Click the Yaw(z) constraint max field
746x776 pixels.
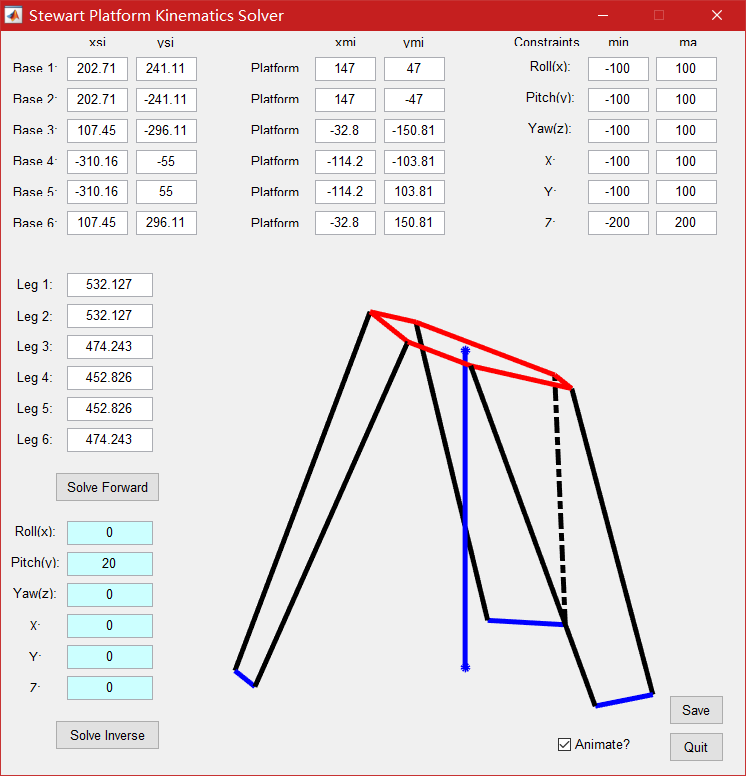click(x=686, y=131)
